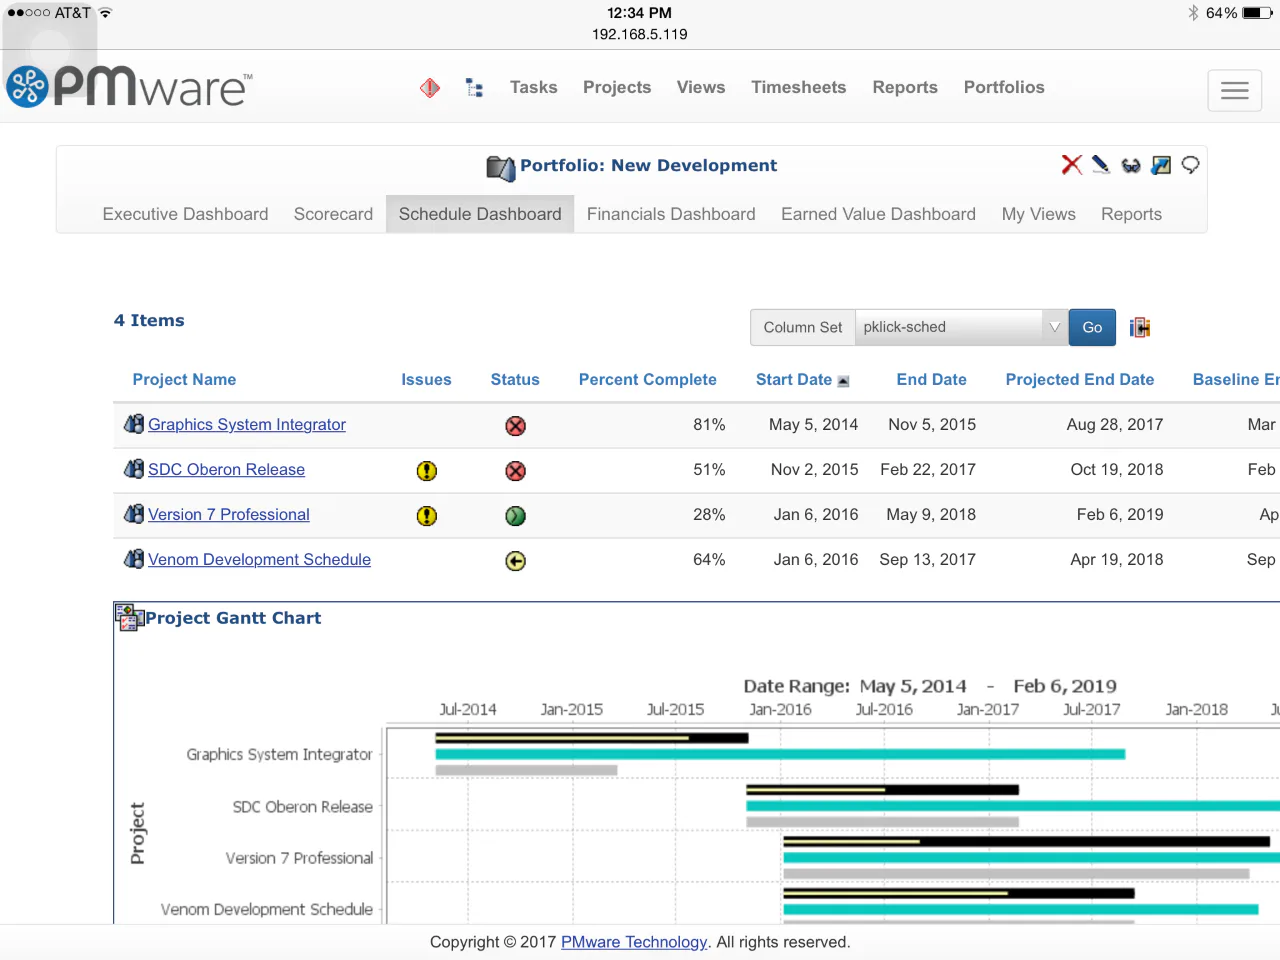The height and width of the screenshot is (960, 1280).
Task: Click the teal Graphics System Integrator Gantt bar
Action: 780,754
